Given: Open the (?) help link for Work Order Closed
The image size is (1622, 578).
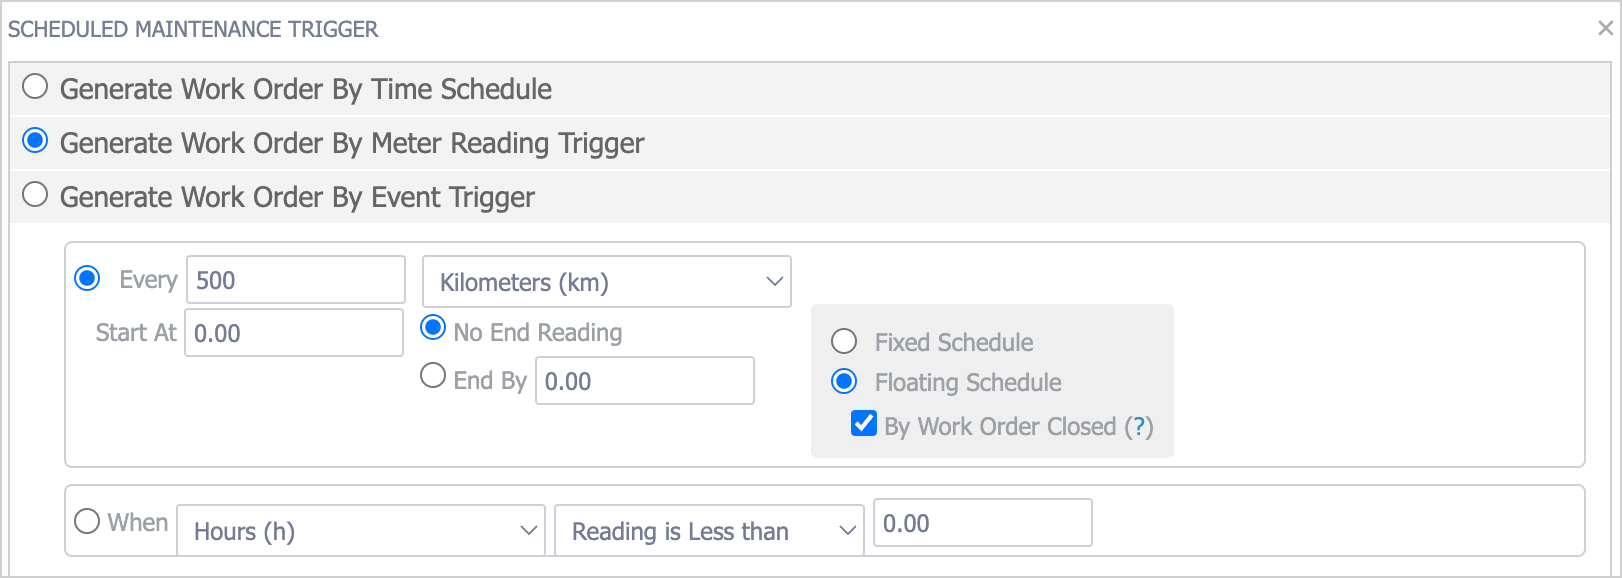Looking at the screenshot, I should tap(1138, 427).
